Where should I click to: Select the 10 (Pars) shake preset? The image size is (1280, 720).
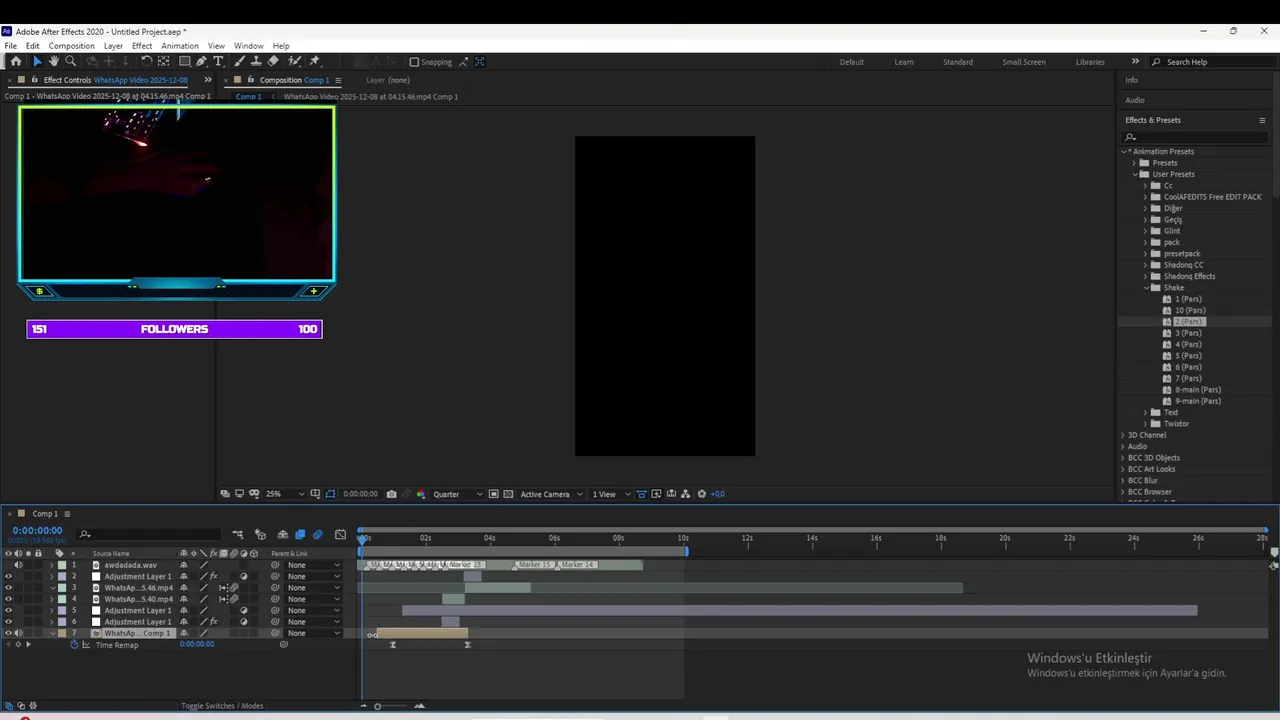(x=1189, y=311)
